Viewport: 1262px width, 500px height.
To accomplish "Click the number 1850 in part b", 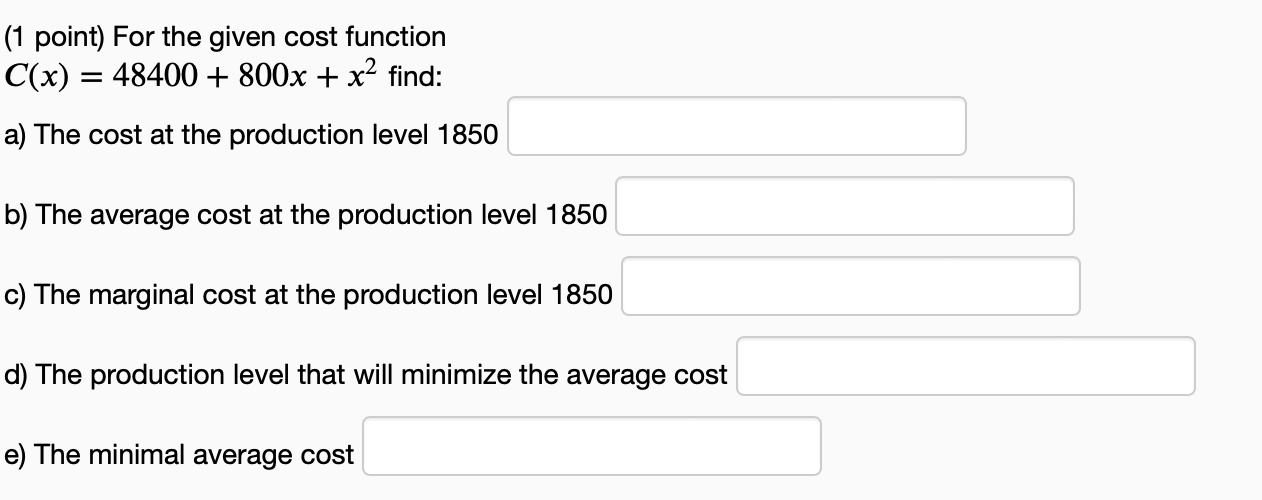I will [577, 216].
